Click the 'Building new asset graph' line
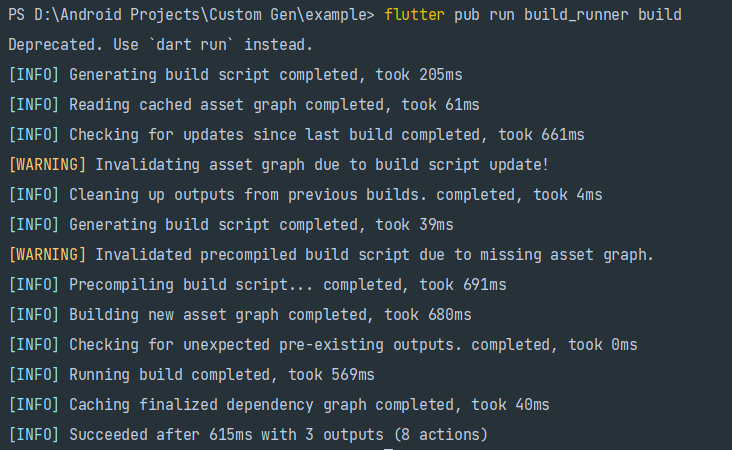Viewport: 732px width, 450px height. (240, 315)
